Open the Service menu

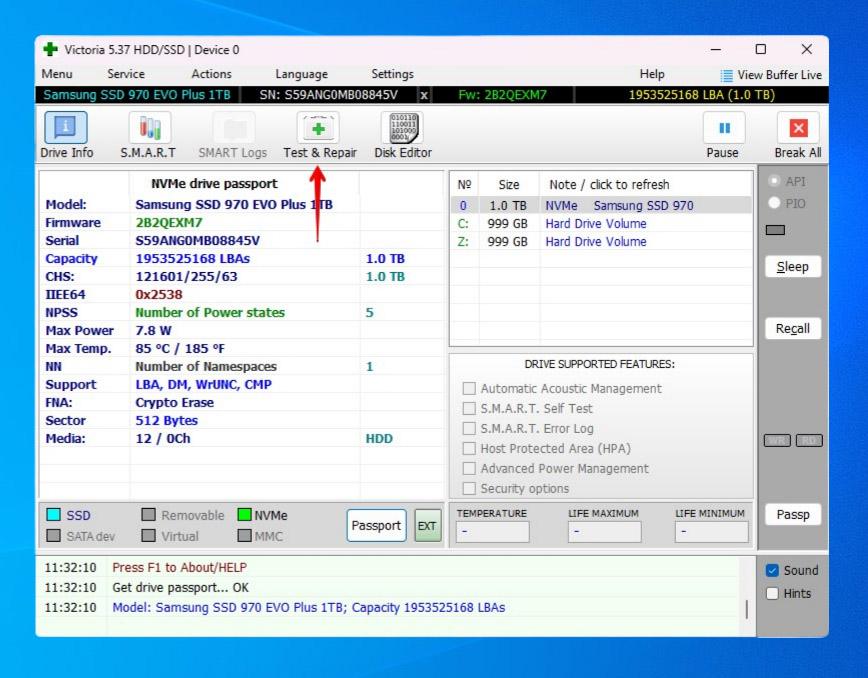[x=126, y=74]
